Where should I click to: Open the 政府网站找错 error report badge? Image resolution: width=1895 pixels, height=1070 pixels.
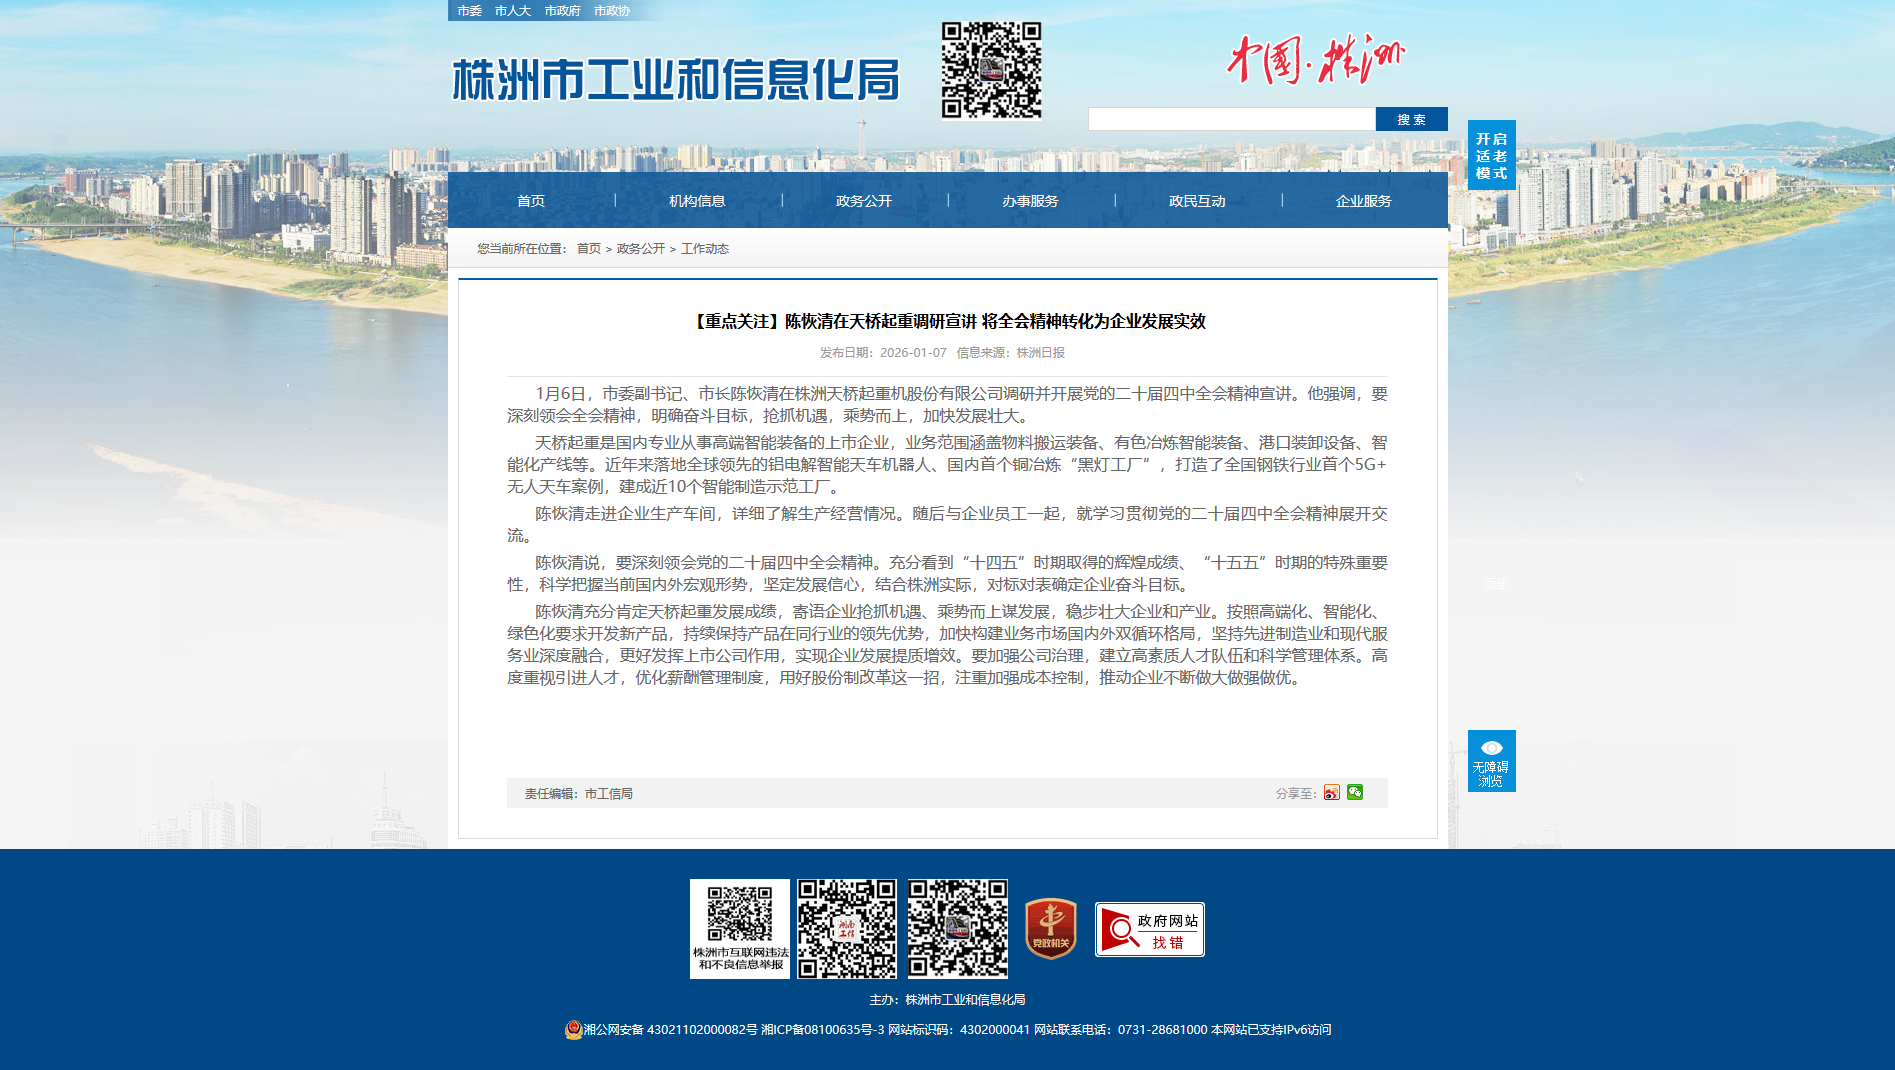[1149, 930]
